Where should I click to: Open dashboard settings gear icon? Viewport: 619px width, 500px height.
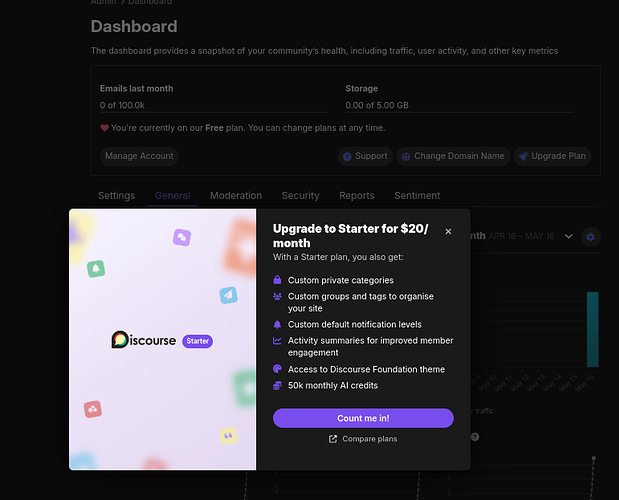(x=591, y=237)
